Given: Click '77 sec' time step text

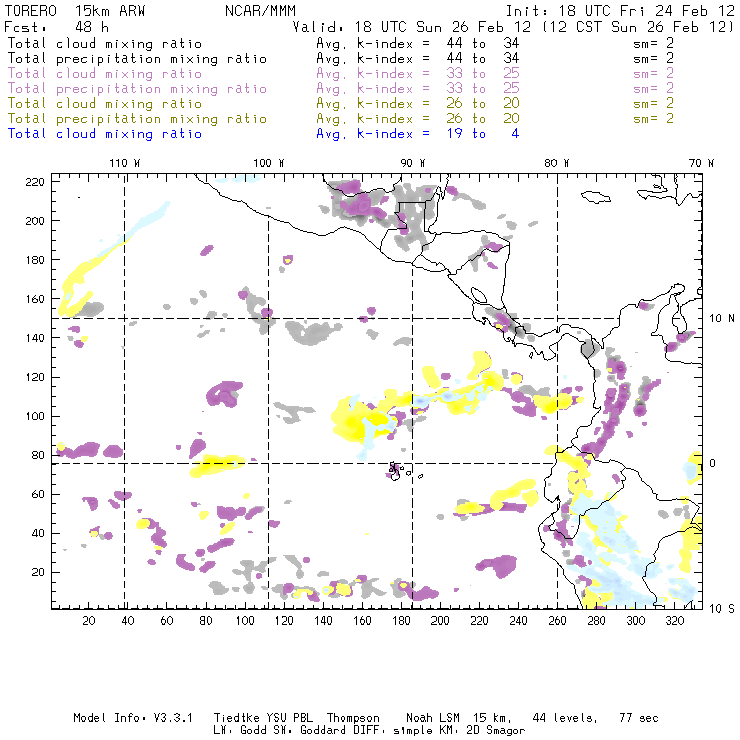Looking at the screenshot, I should pyautogui.click(x=639, y=718).
